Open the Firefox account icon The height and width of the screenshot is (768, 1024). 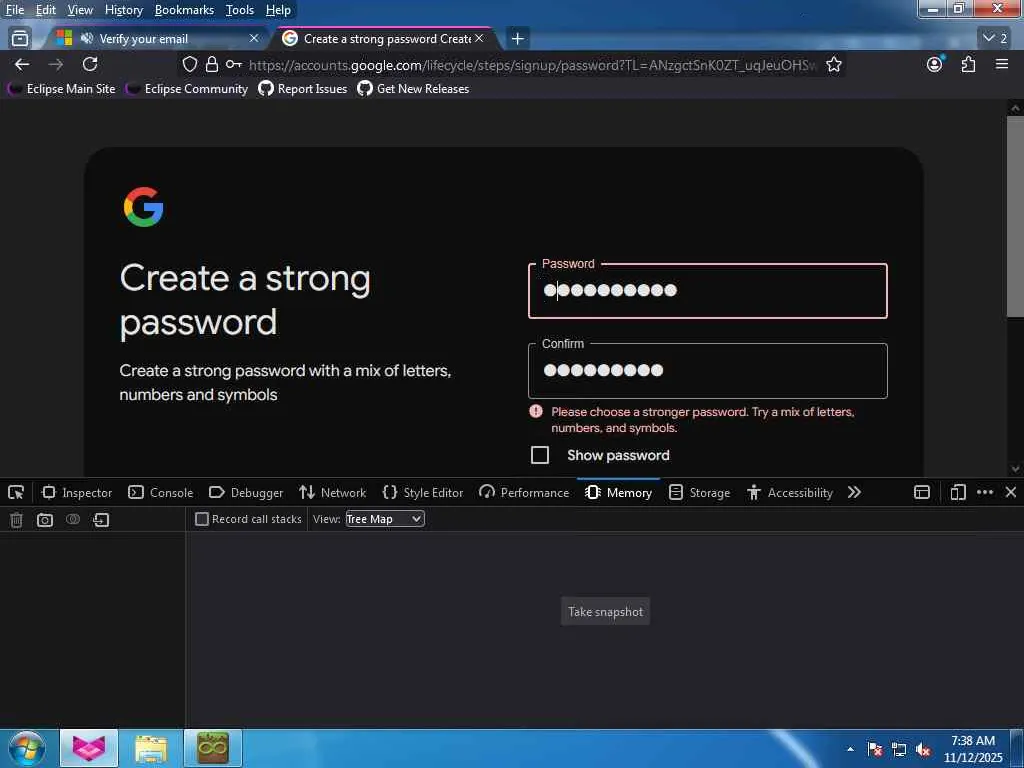(x=935, y=64)
